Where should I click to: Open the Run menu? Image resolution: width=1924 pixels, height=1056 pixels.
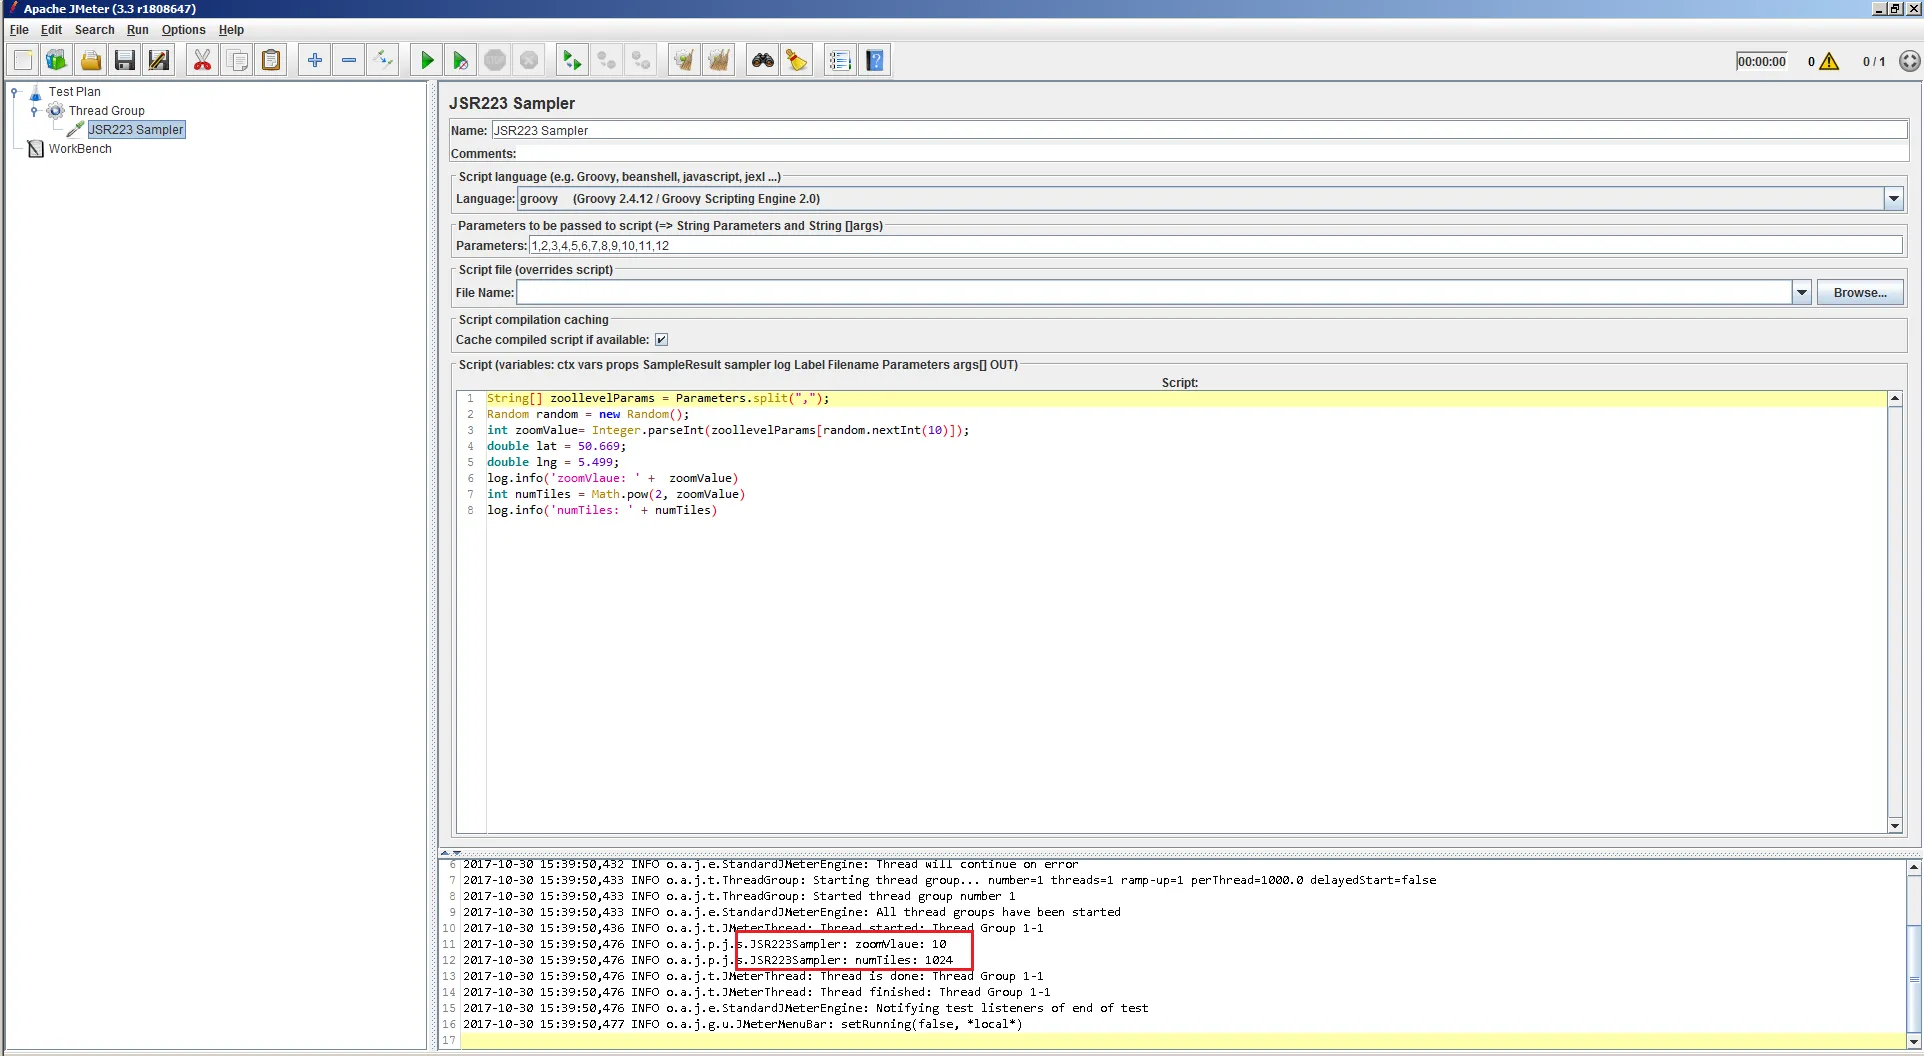[x=137, y=30]
